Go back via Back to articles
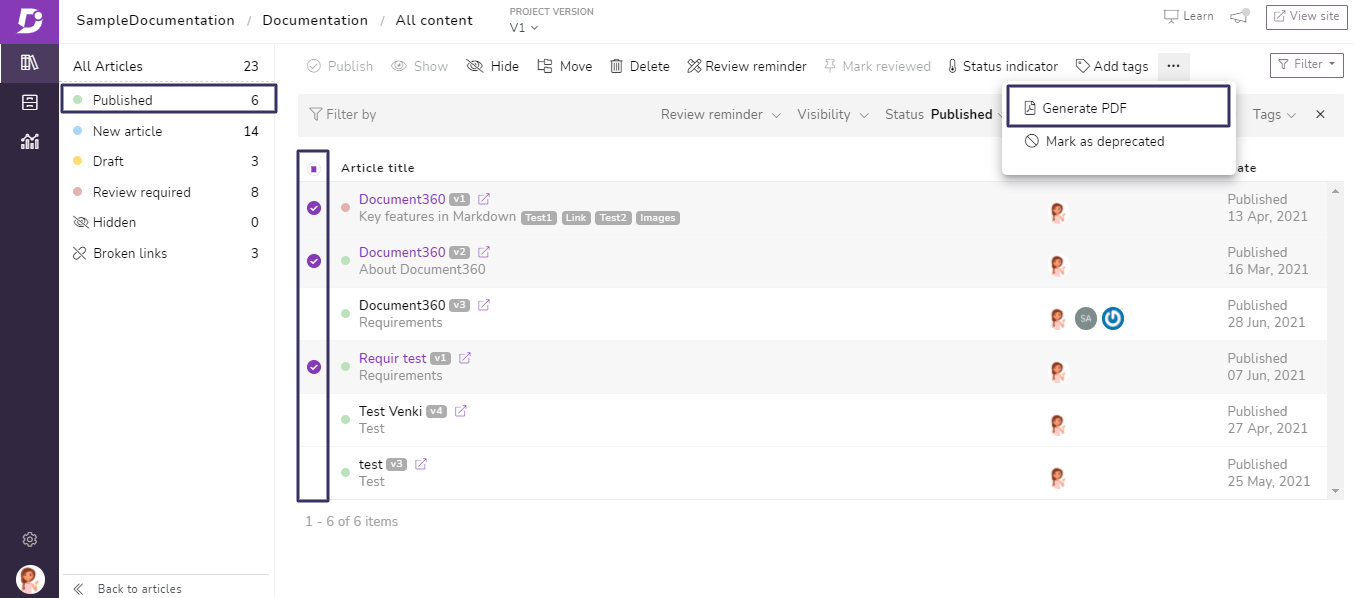1354x598 pixels. pyautogui.click(x=127, y=589)
